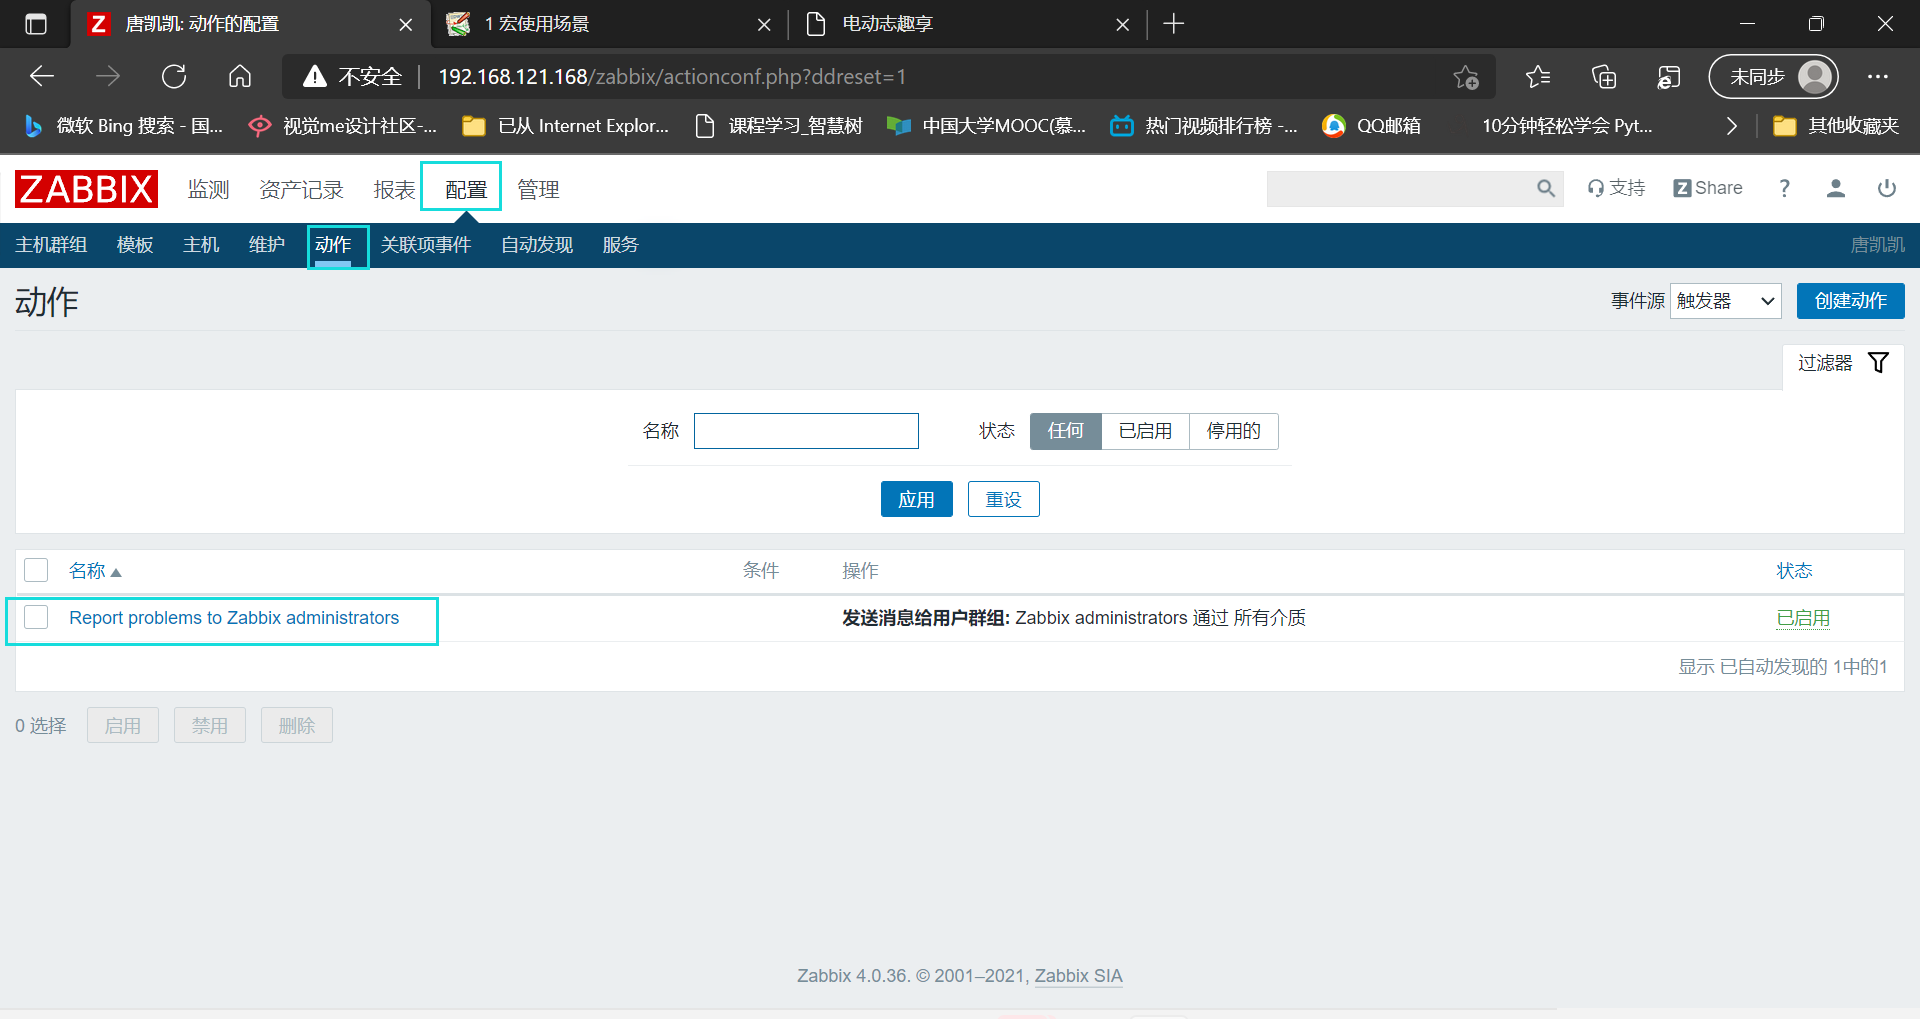The height and width of the screenshot is (1019, 1920).
Task: Open Zabbix Share link
Action: [x=1708, y=188]
